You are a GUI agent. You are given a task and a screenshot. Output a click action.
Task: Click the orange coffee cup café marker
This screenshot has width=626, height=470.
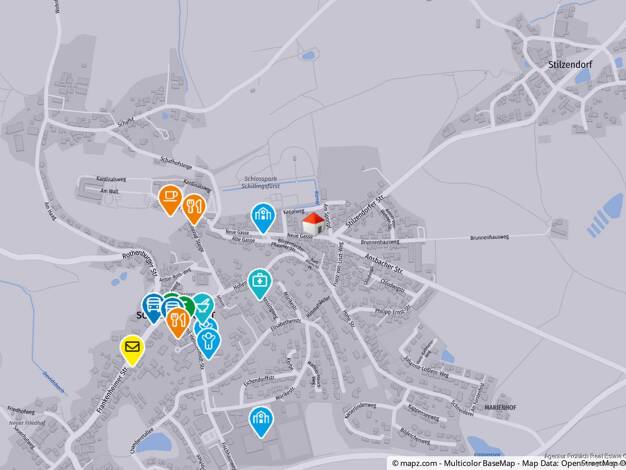(x=170, y=200)
